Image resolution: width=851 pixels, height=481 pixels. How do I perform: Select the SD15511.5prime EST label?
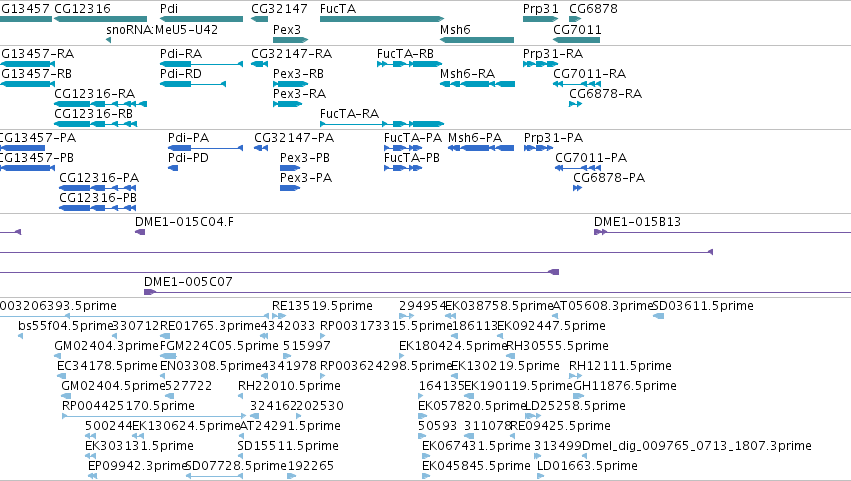click(x=288, y=446)
